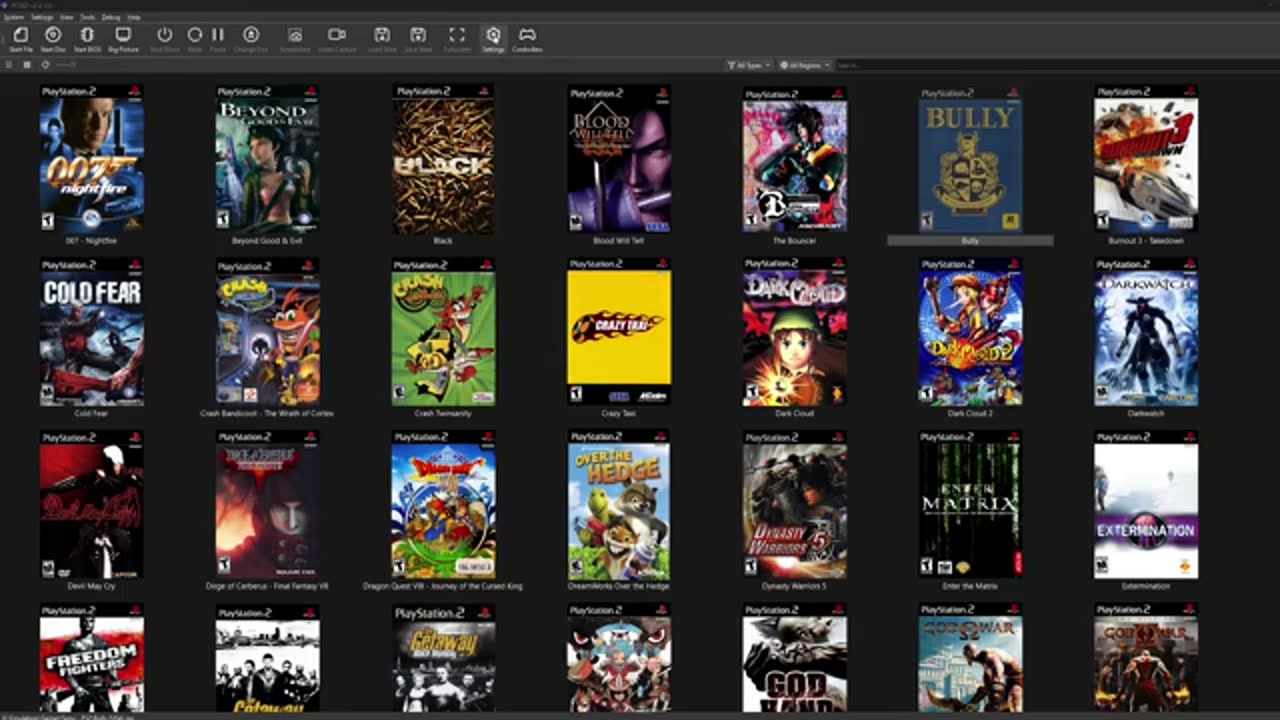Open the Debug menu

pos(111,17)
